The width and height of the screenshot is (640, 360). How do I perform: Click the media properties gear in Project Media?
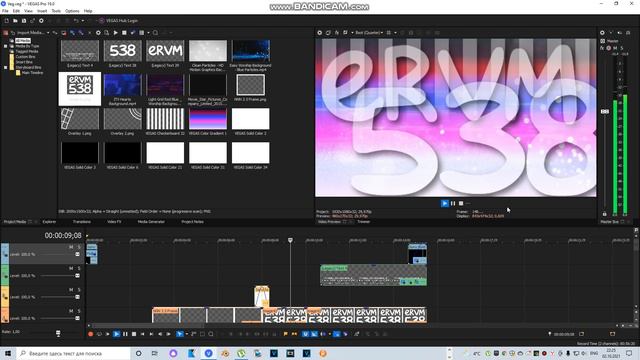[x=98, y=32]
